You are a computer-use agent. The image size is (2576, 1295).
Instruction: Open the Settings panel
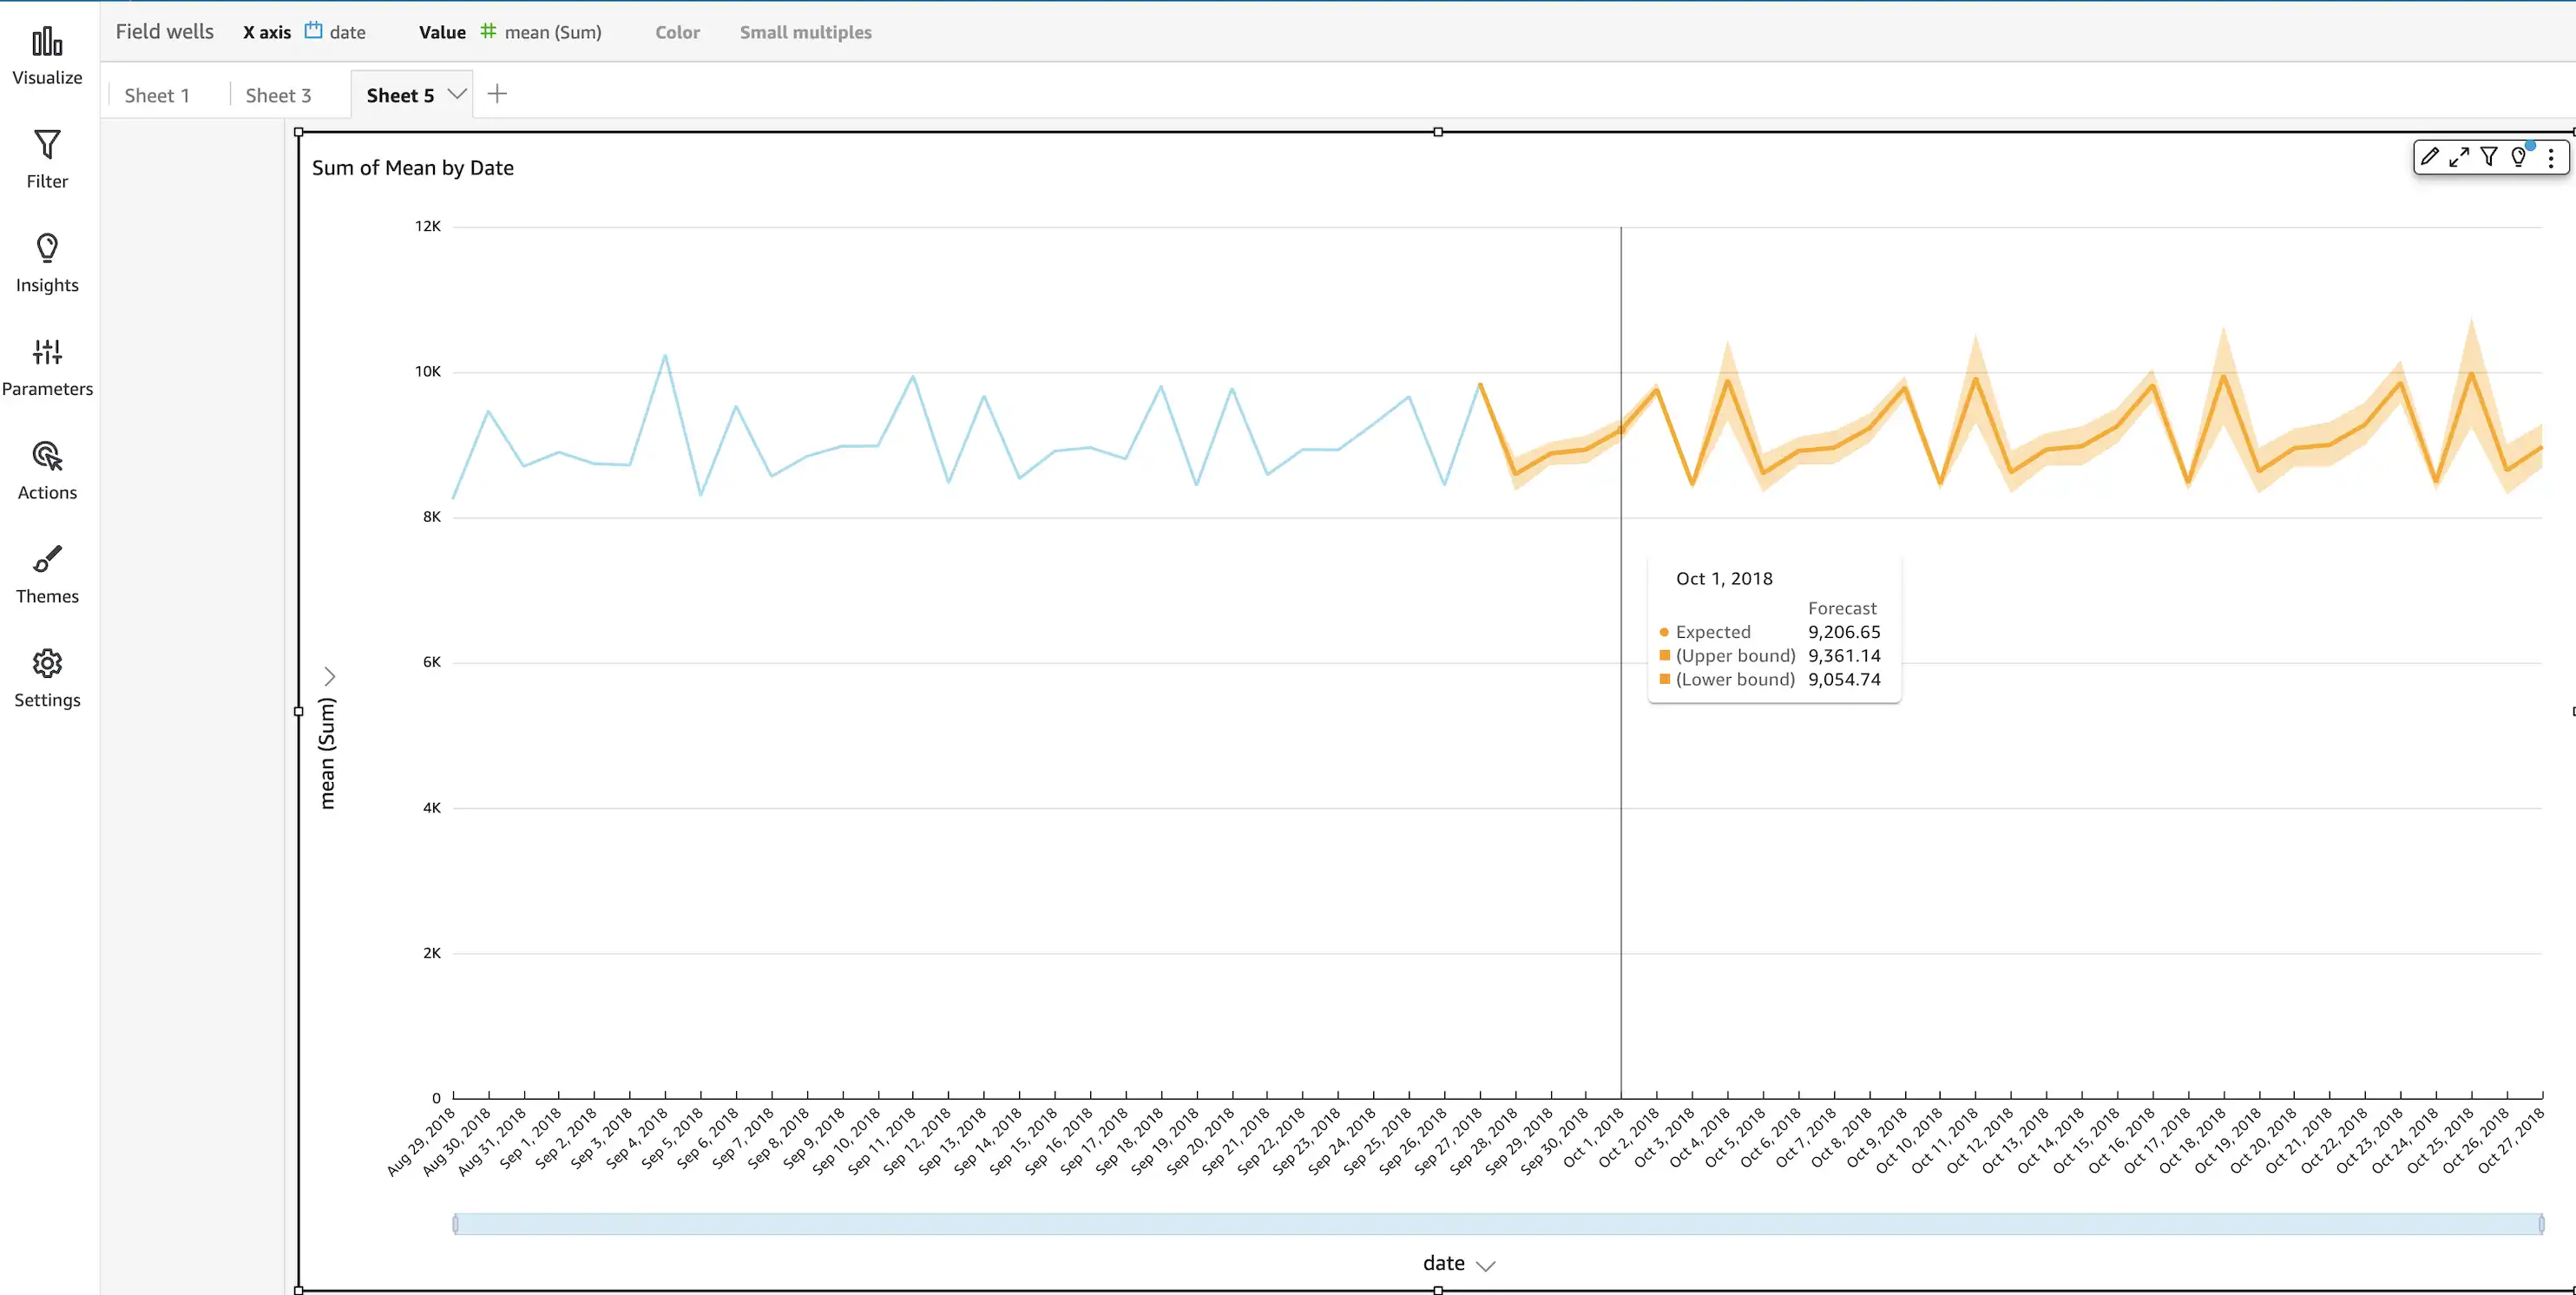[x=47, y=679]
